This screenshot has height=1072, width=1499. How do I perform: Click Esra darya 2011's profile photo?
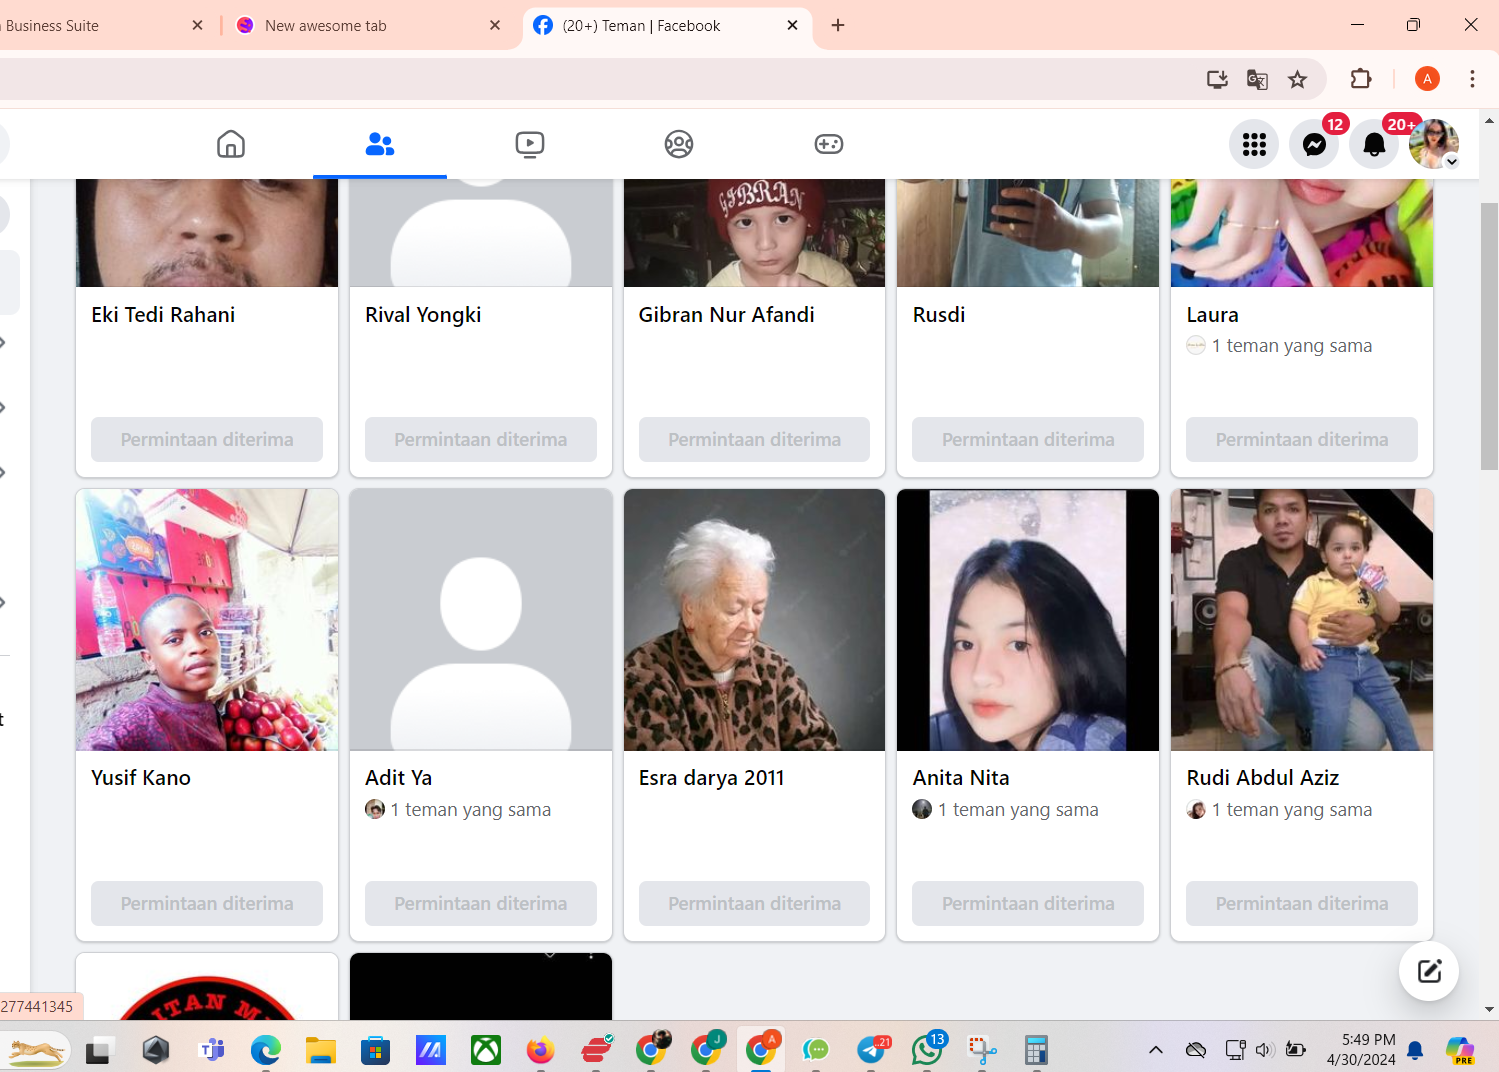755,620
